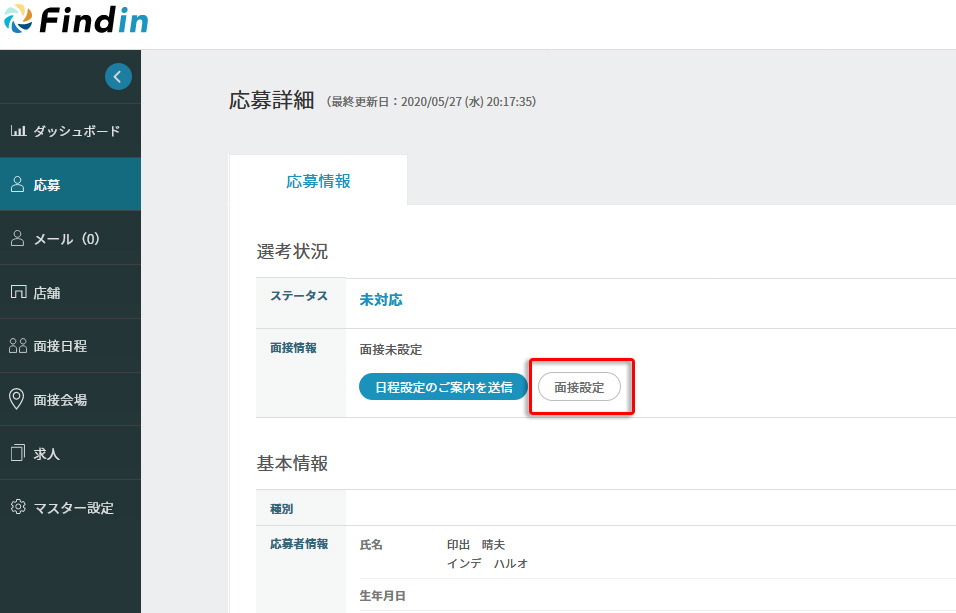The image size is (956, 613).
Task: Click the 面接日程 people icon
Action: click(17, 346)
